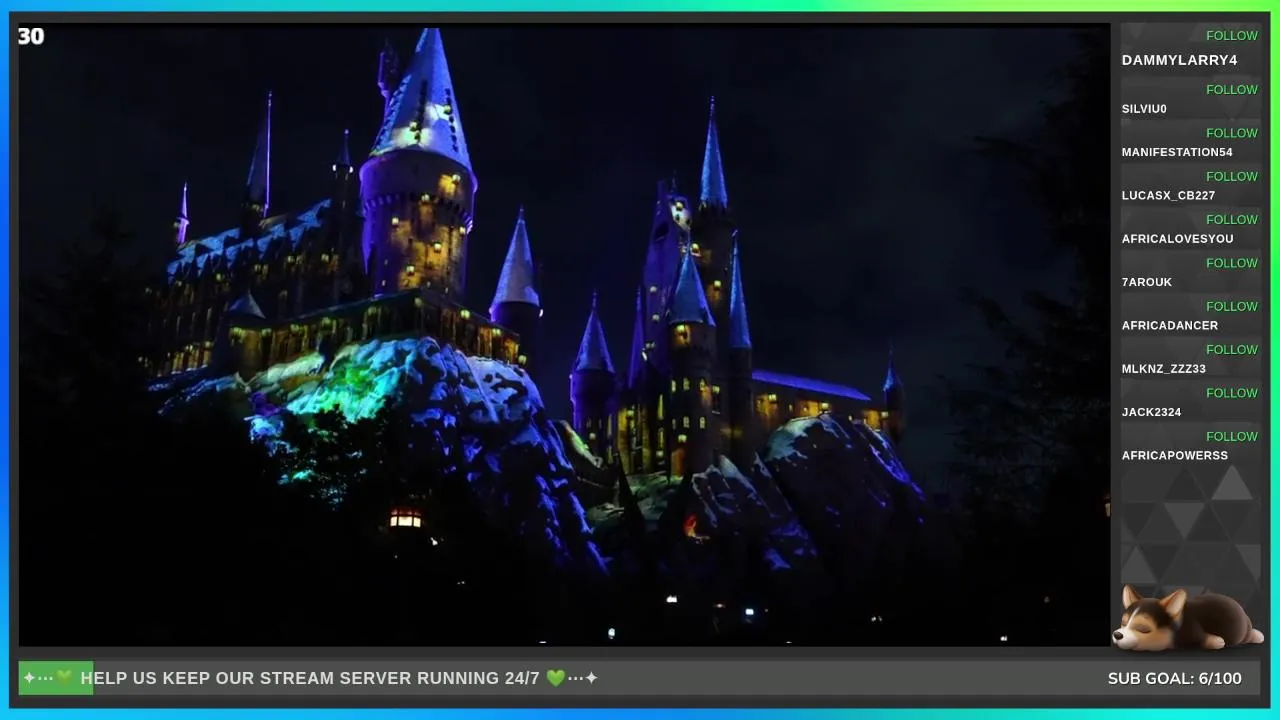Click the sleeping corgi dog icon
The image size is (1280, 720).
1188,618
